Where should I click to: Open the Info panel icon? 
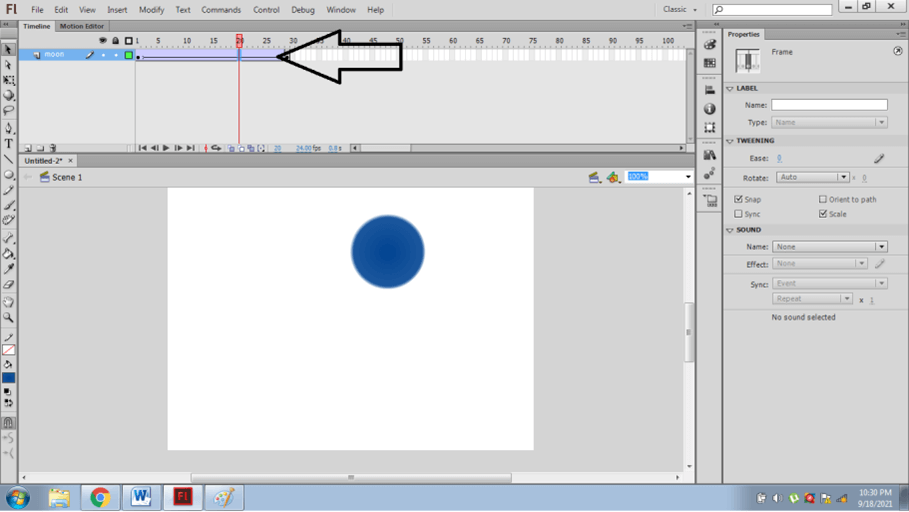pyautogui.click(x=710, y=109)
